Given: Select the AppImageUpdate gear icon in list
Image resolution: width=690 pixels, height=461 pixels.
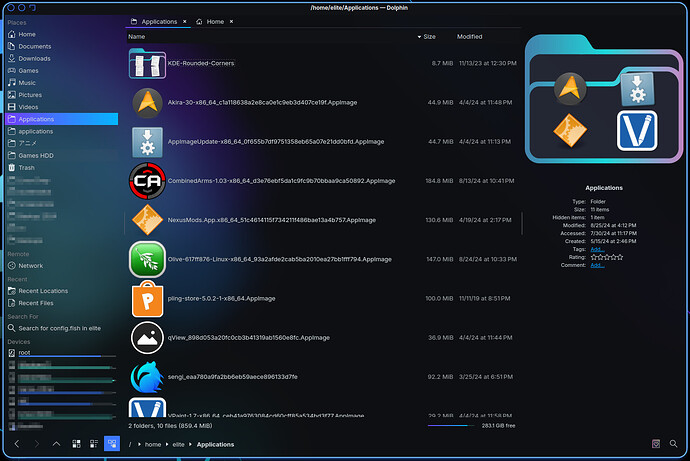Looking at the screenshot, I should click(147, 142).
